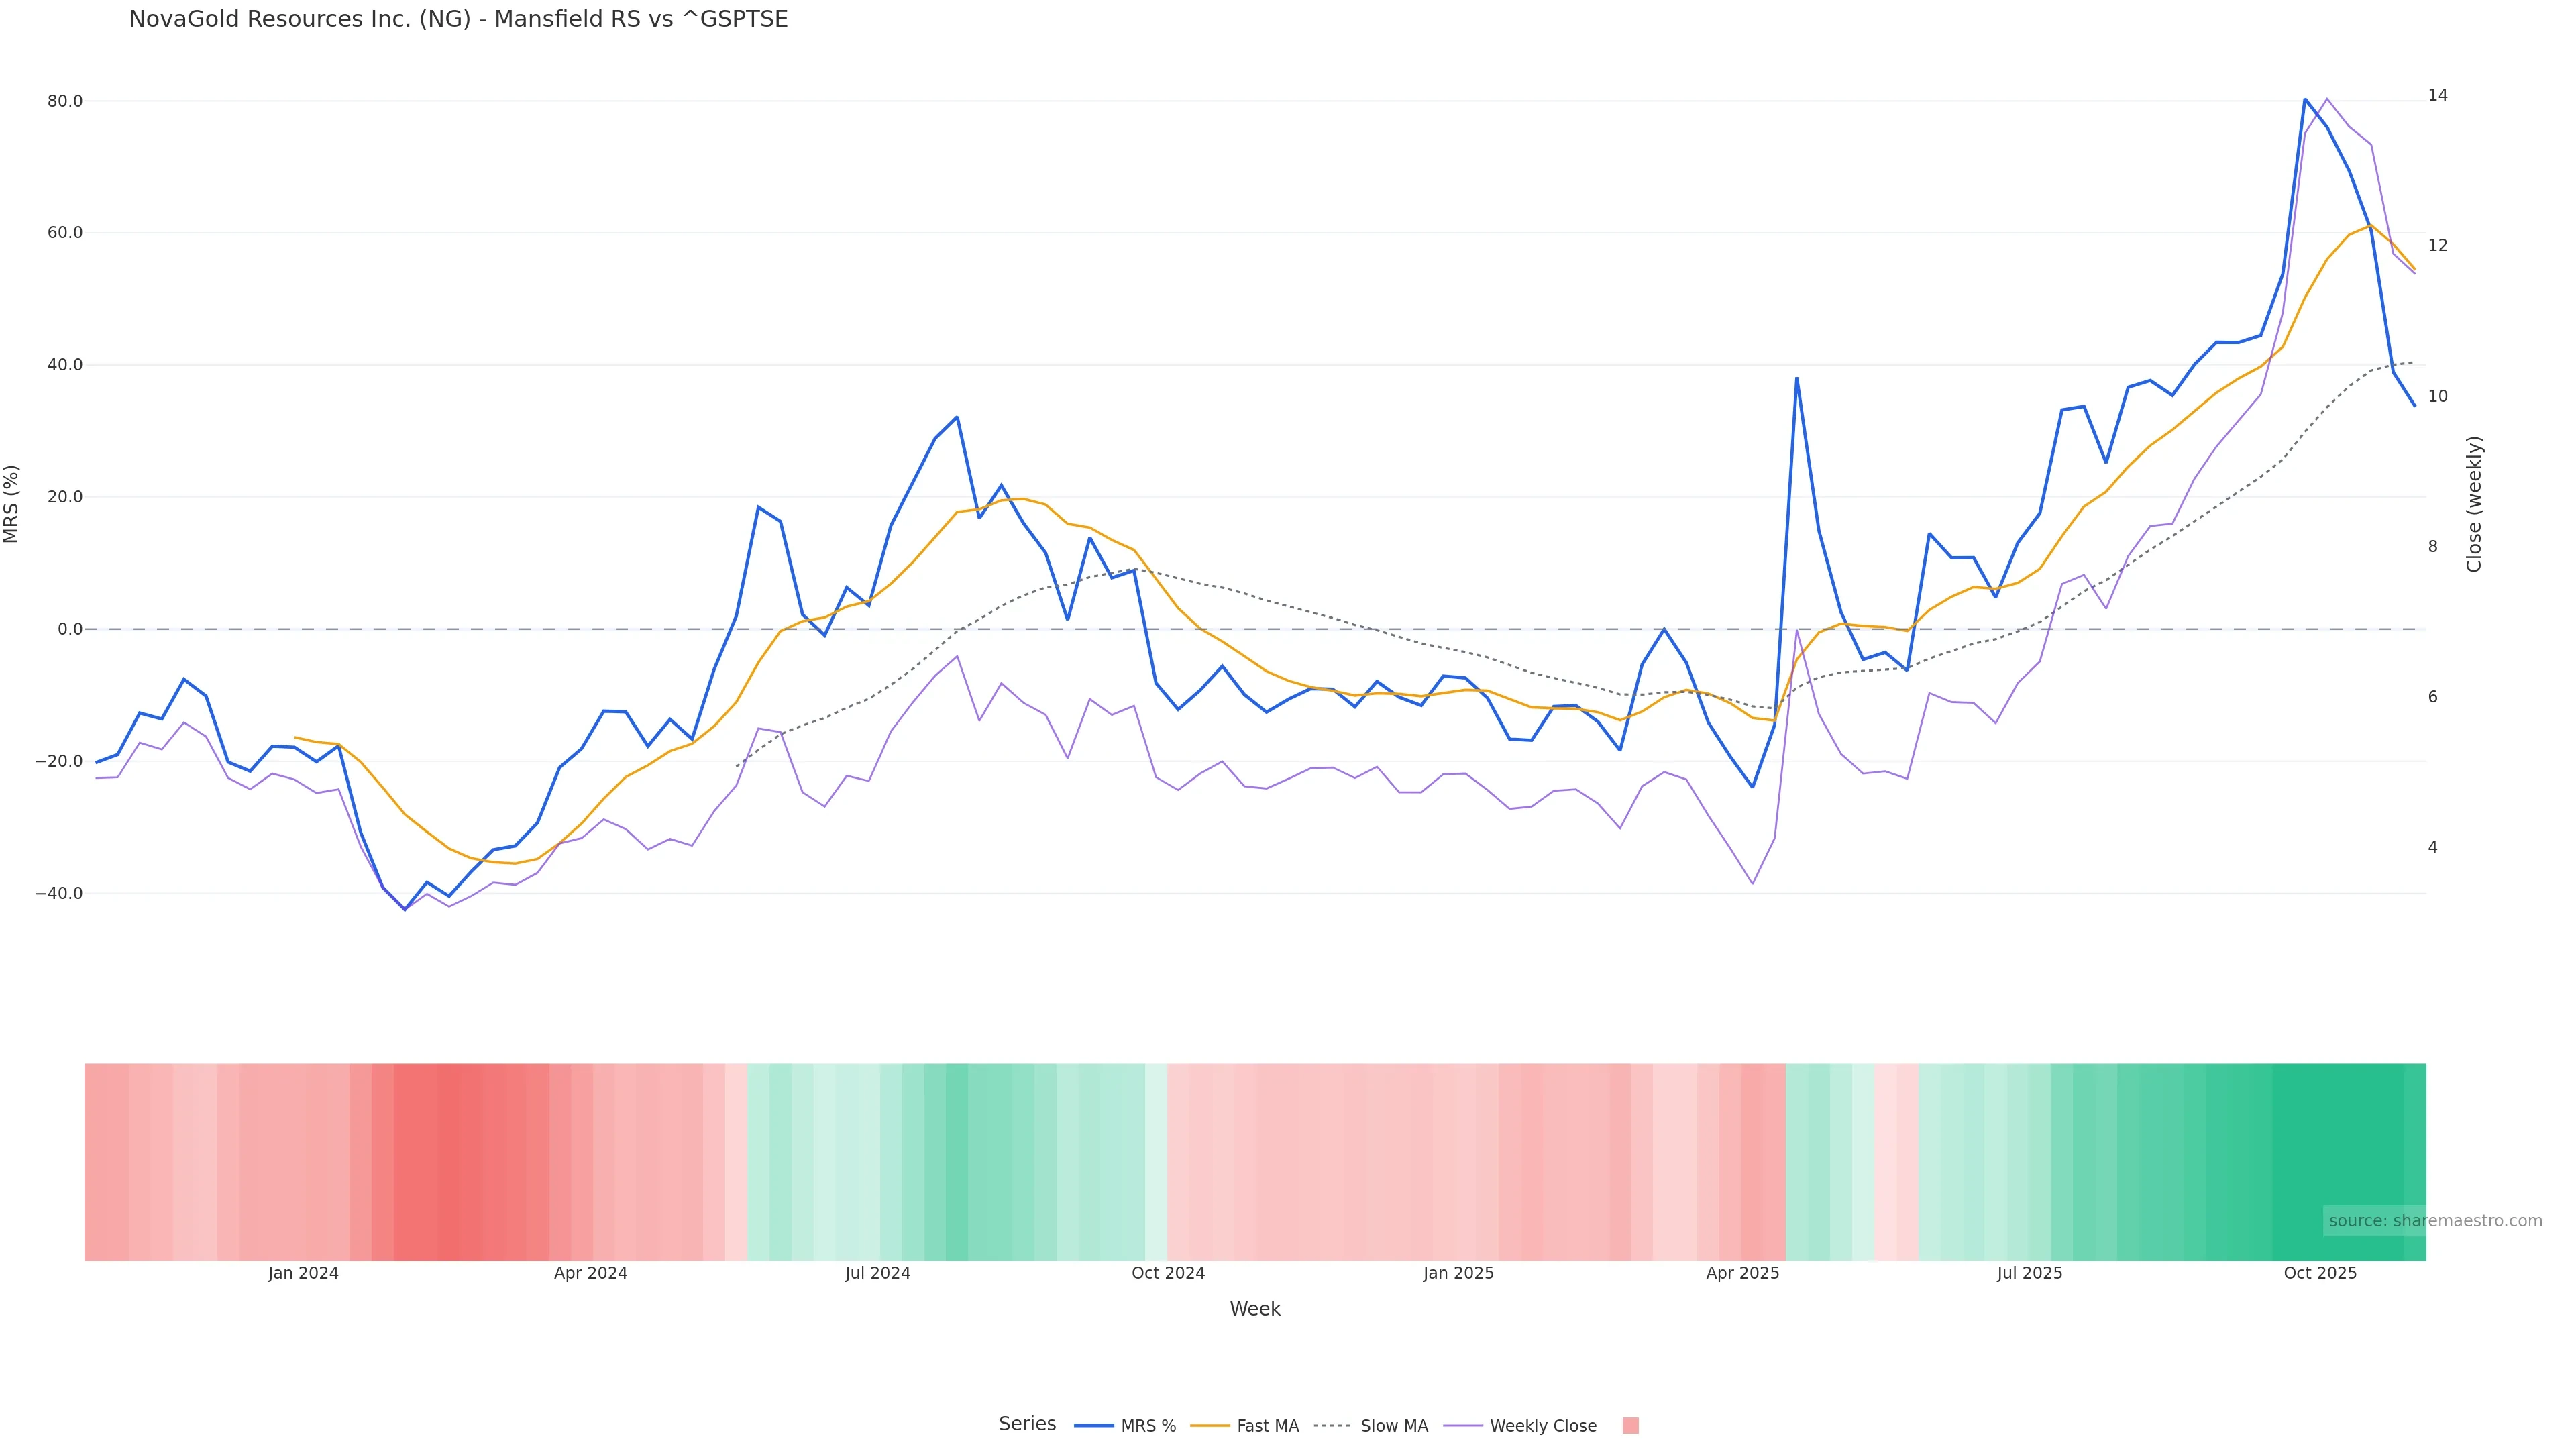Viewport: 2576px width, 1449px height.
Task: Click the MRS (%) y-axis title
Action: click(12, 504)
